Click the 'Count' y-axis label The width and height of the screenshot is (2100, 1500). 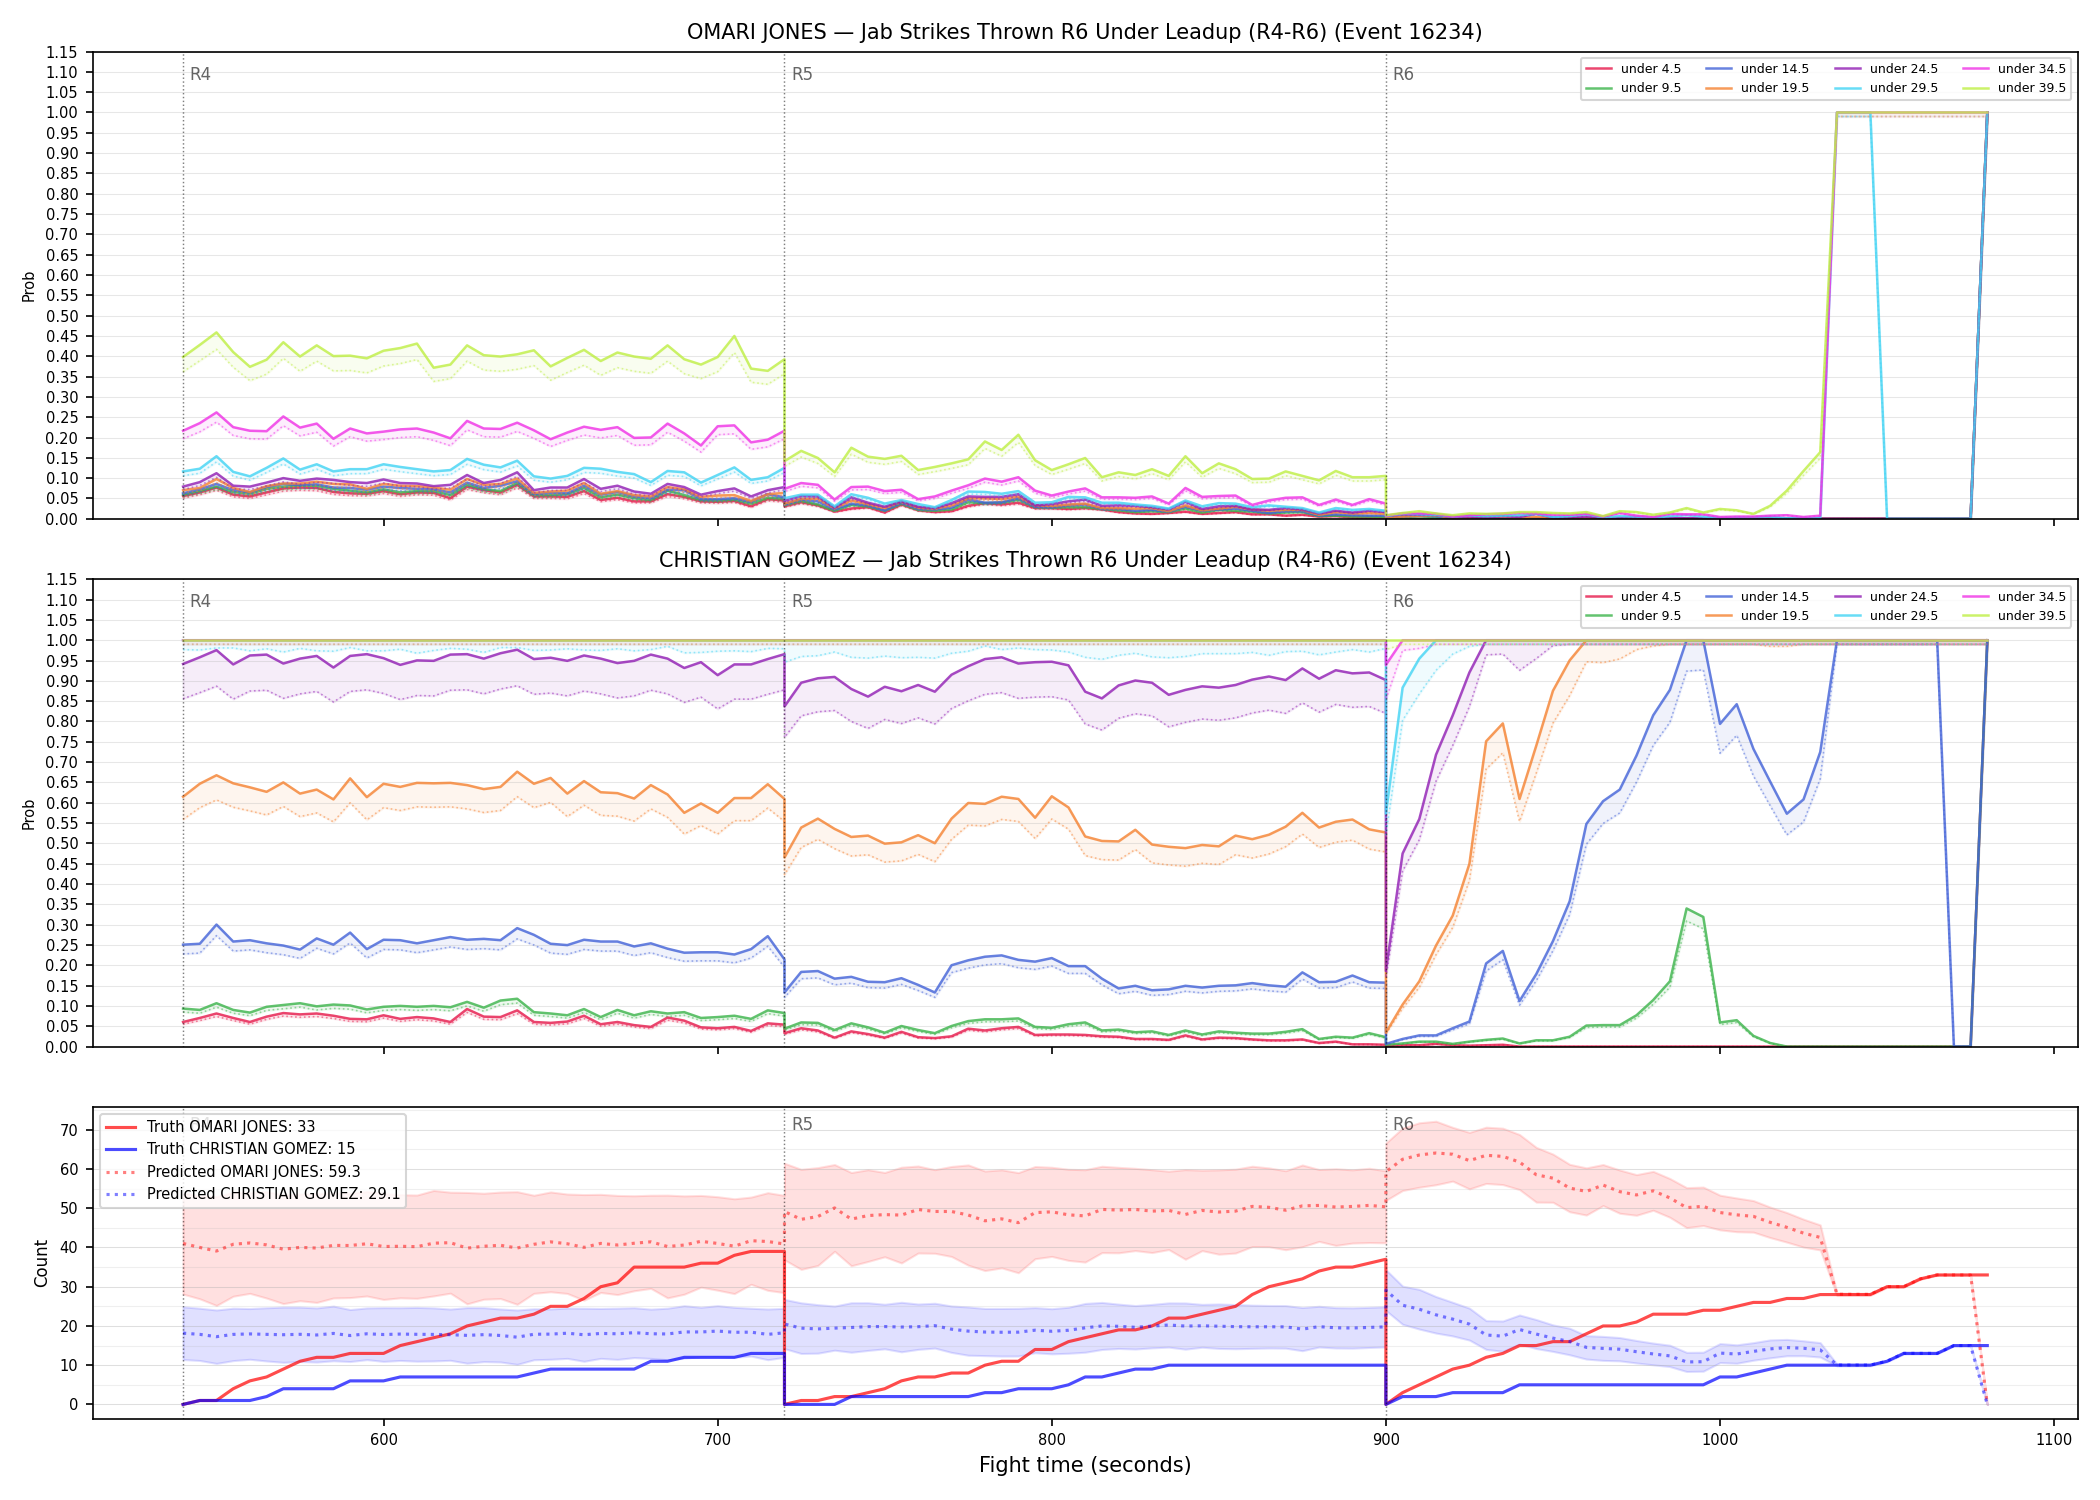(41, 1263)
